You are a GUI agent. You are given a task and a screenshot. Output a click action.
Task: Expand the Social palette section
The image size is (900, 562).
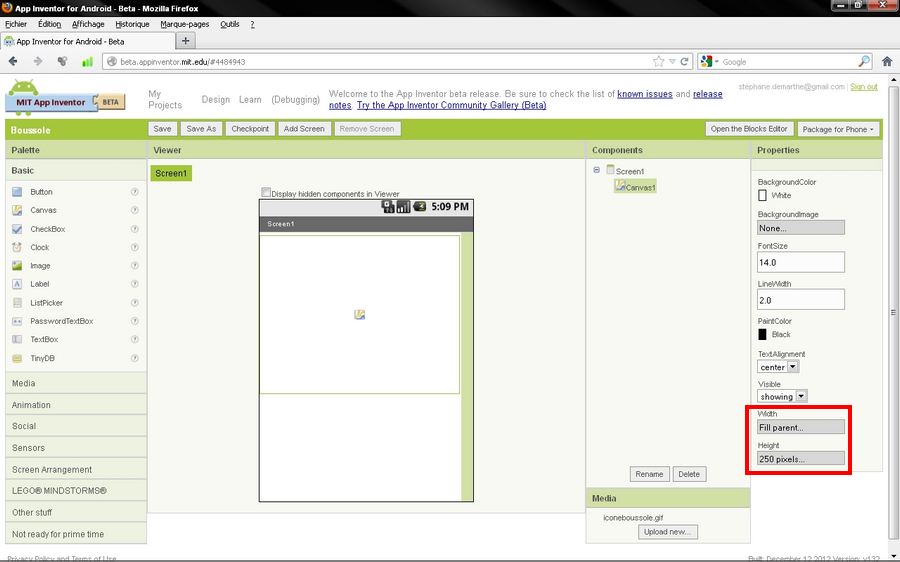76,426
